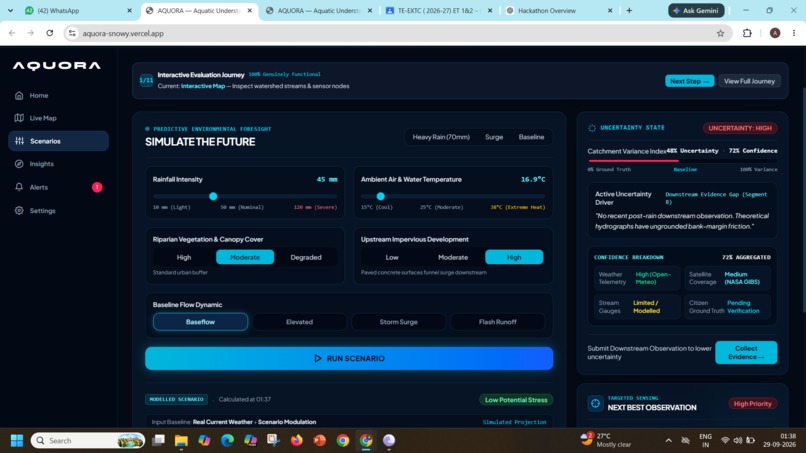Open the Home sidebar item
The image size is (806, 453).
58,96
